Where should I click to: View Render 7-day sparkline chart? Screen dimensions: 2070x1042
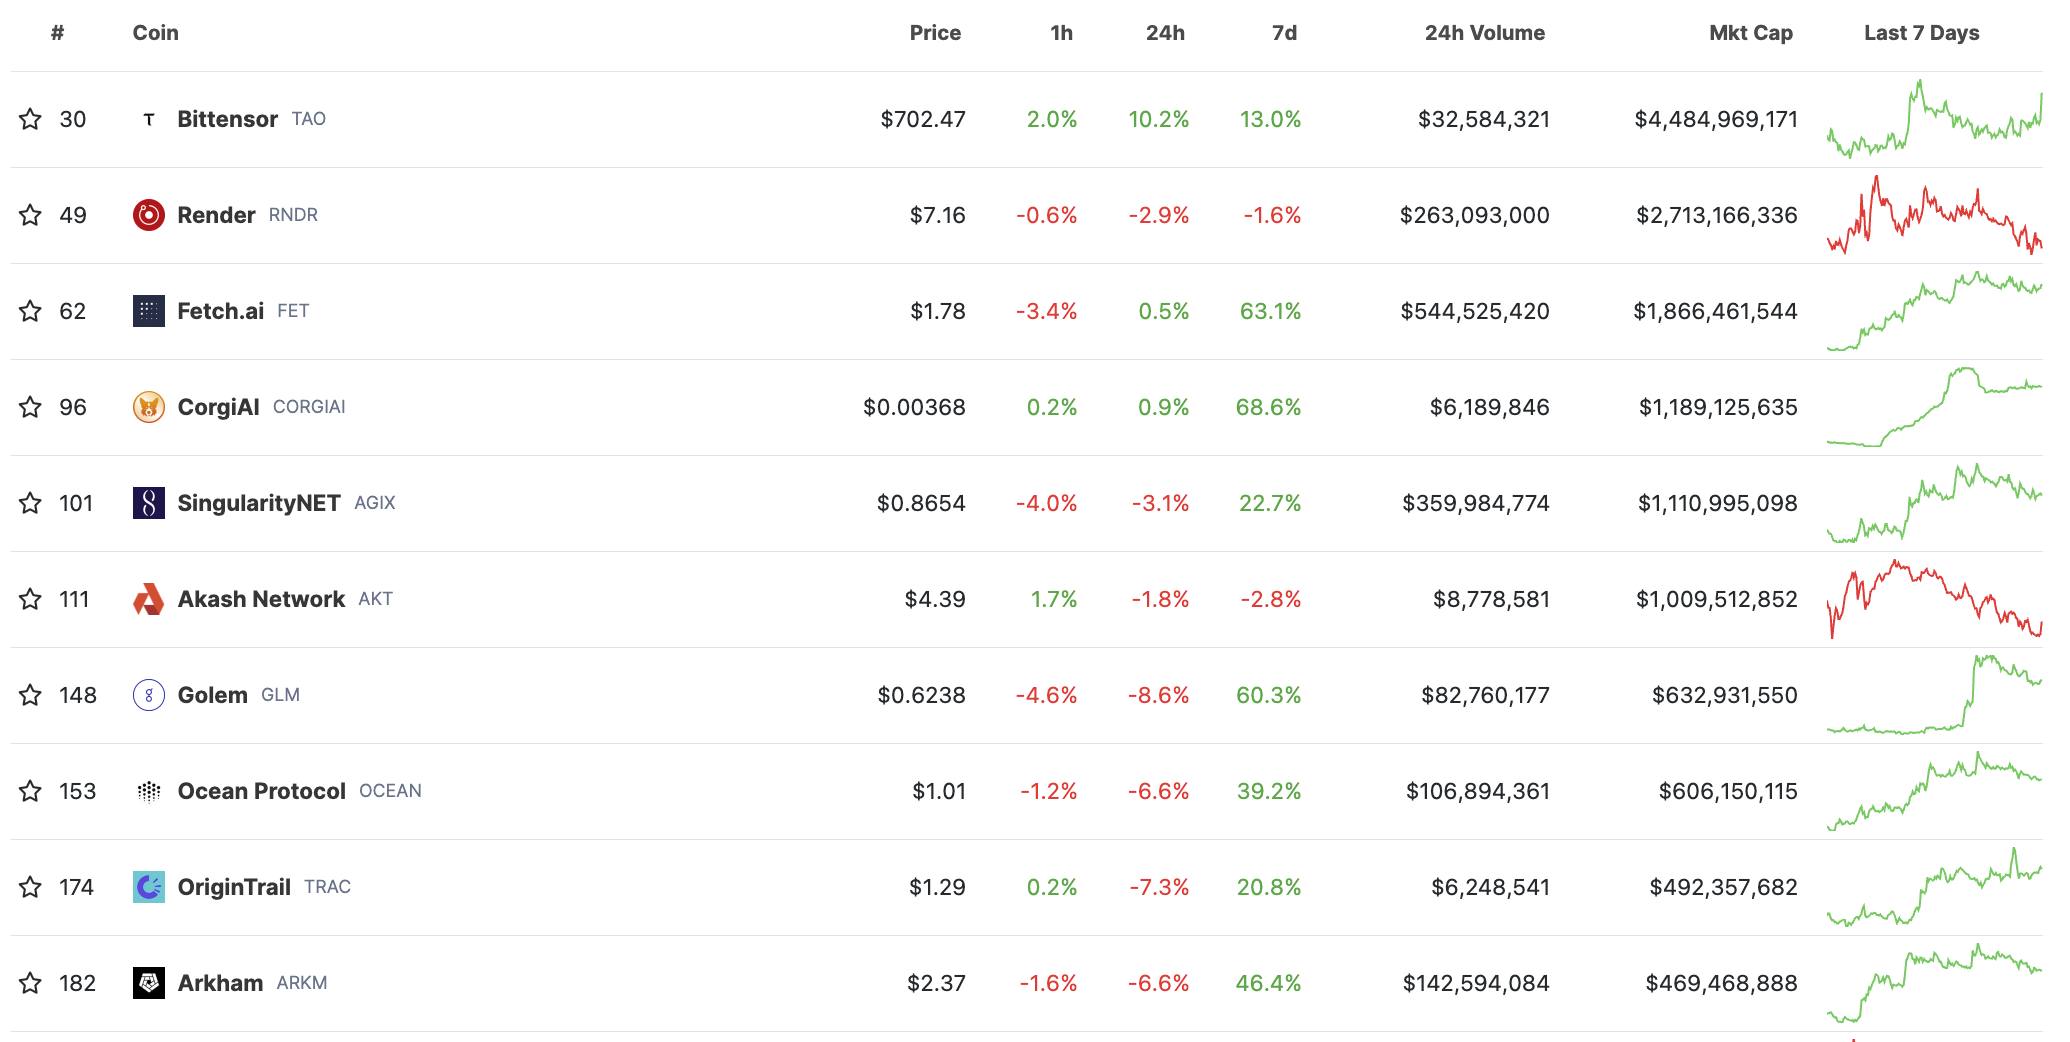tap(1934, 215)
